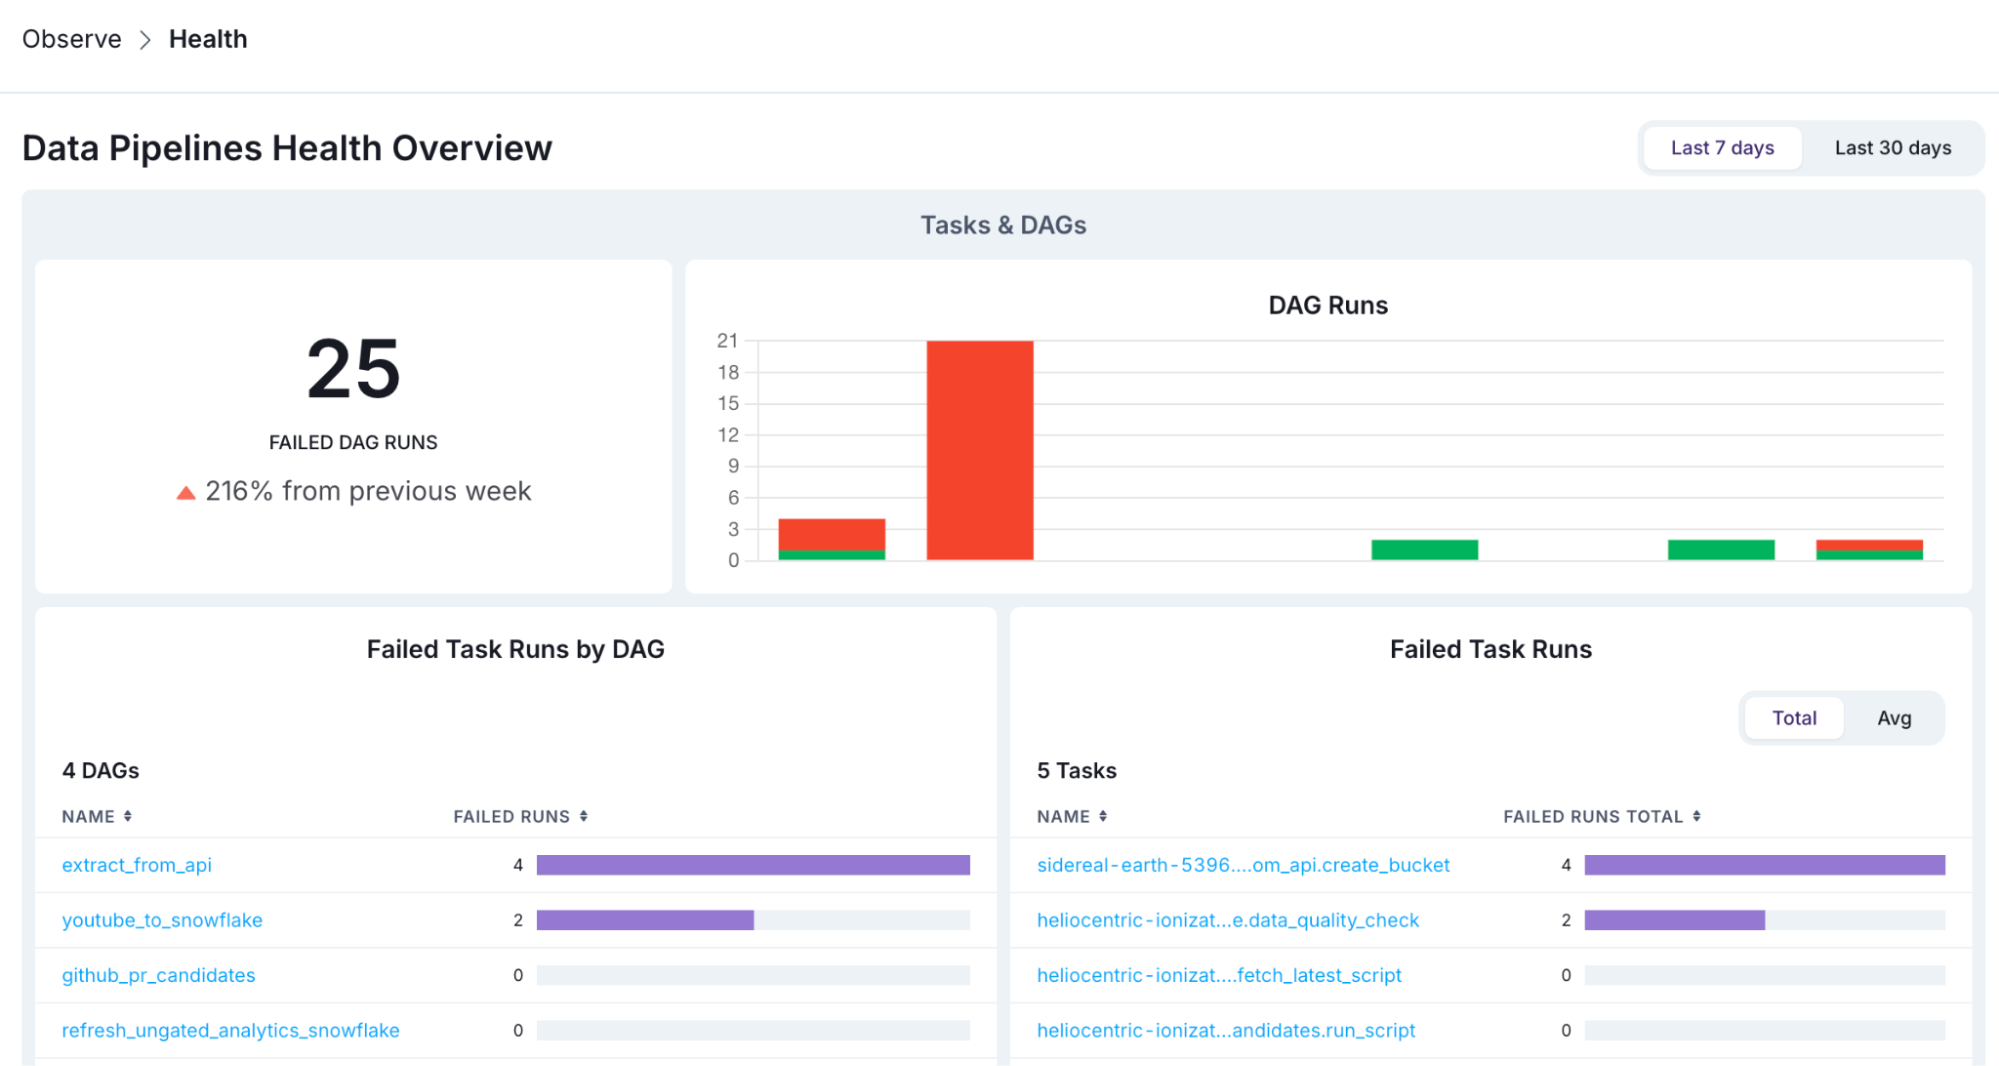Click purple bar for extract_from_api
This screenshot has width=1999, height=1066.
(x=753, y=865)
